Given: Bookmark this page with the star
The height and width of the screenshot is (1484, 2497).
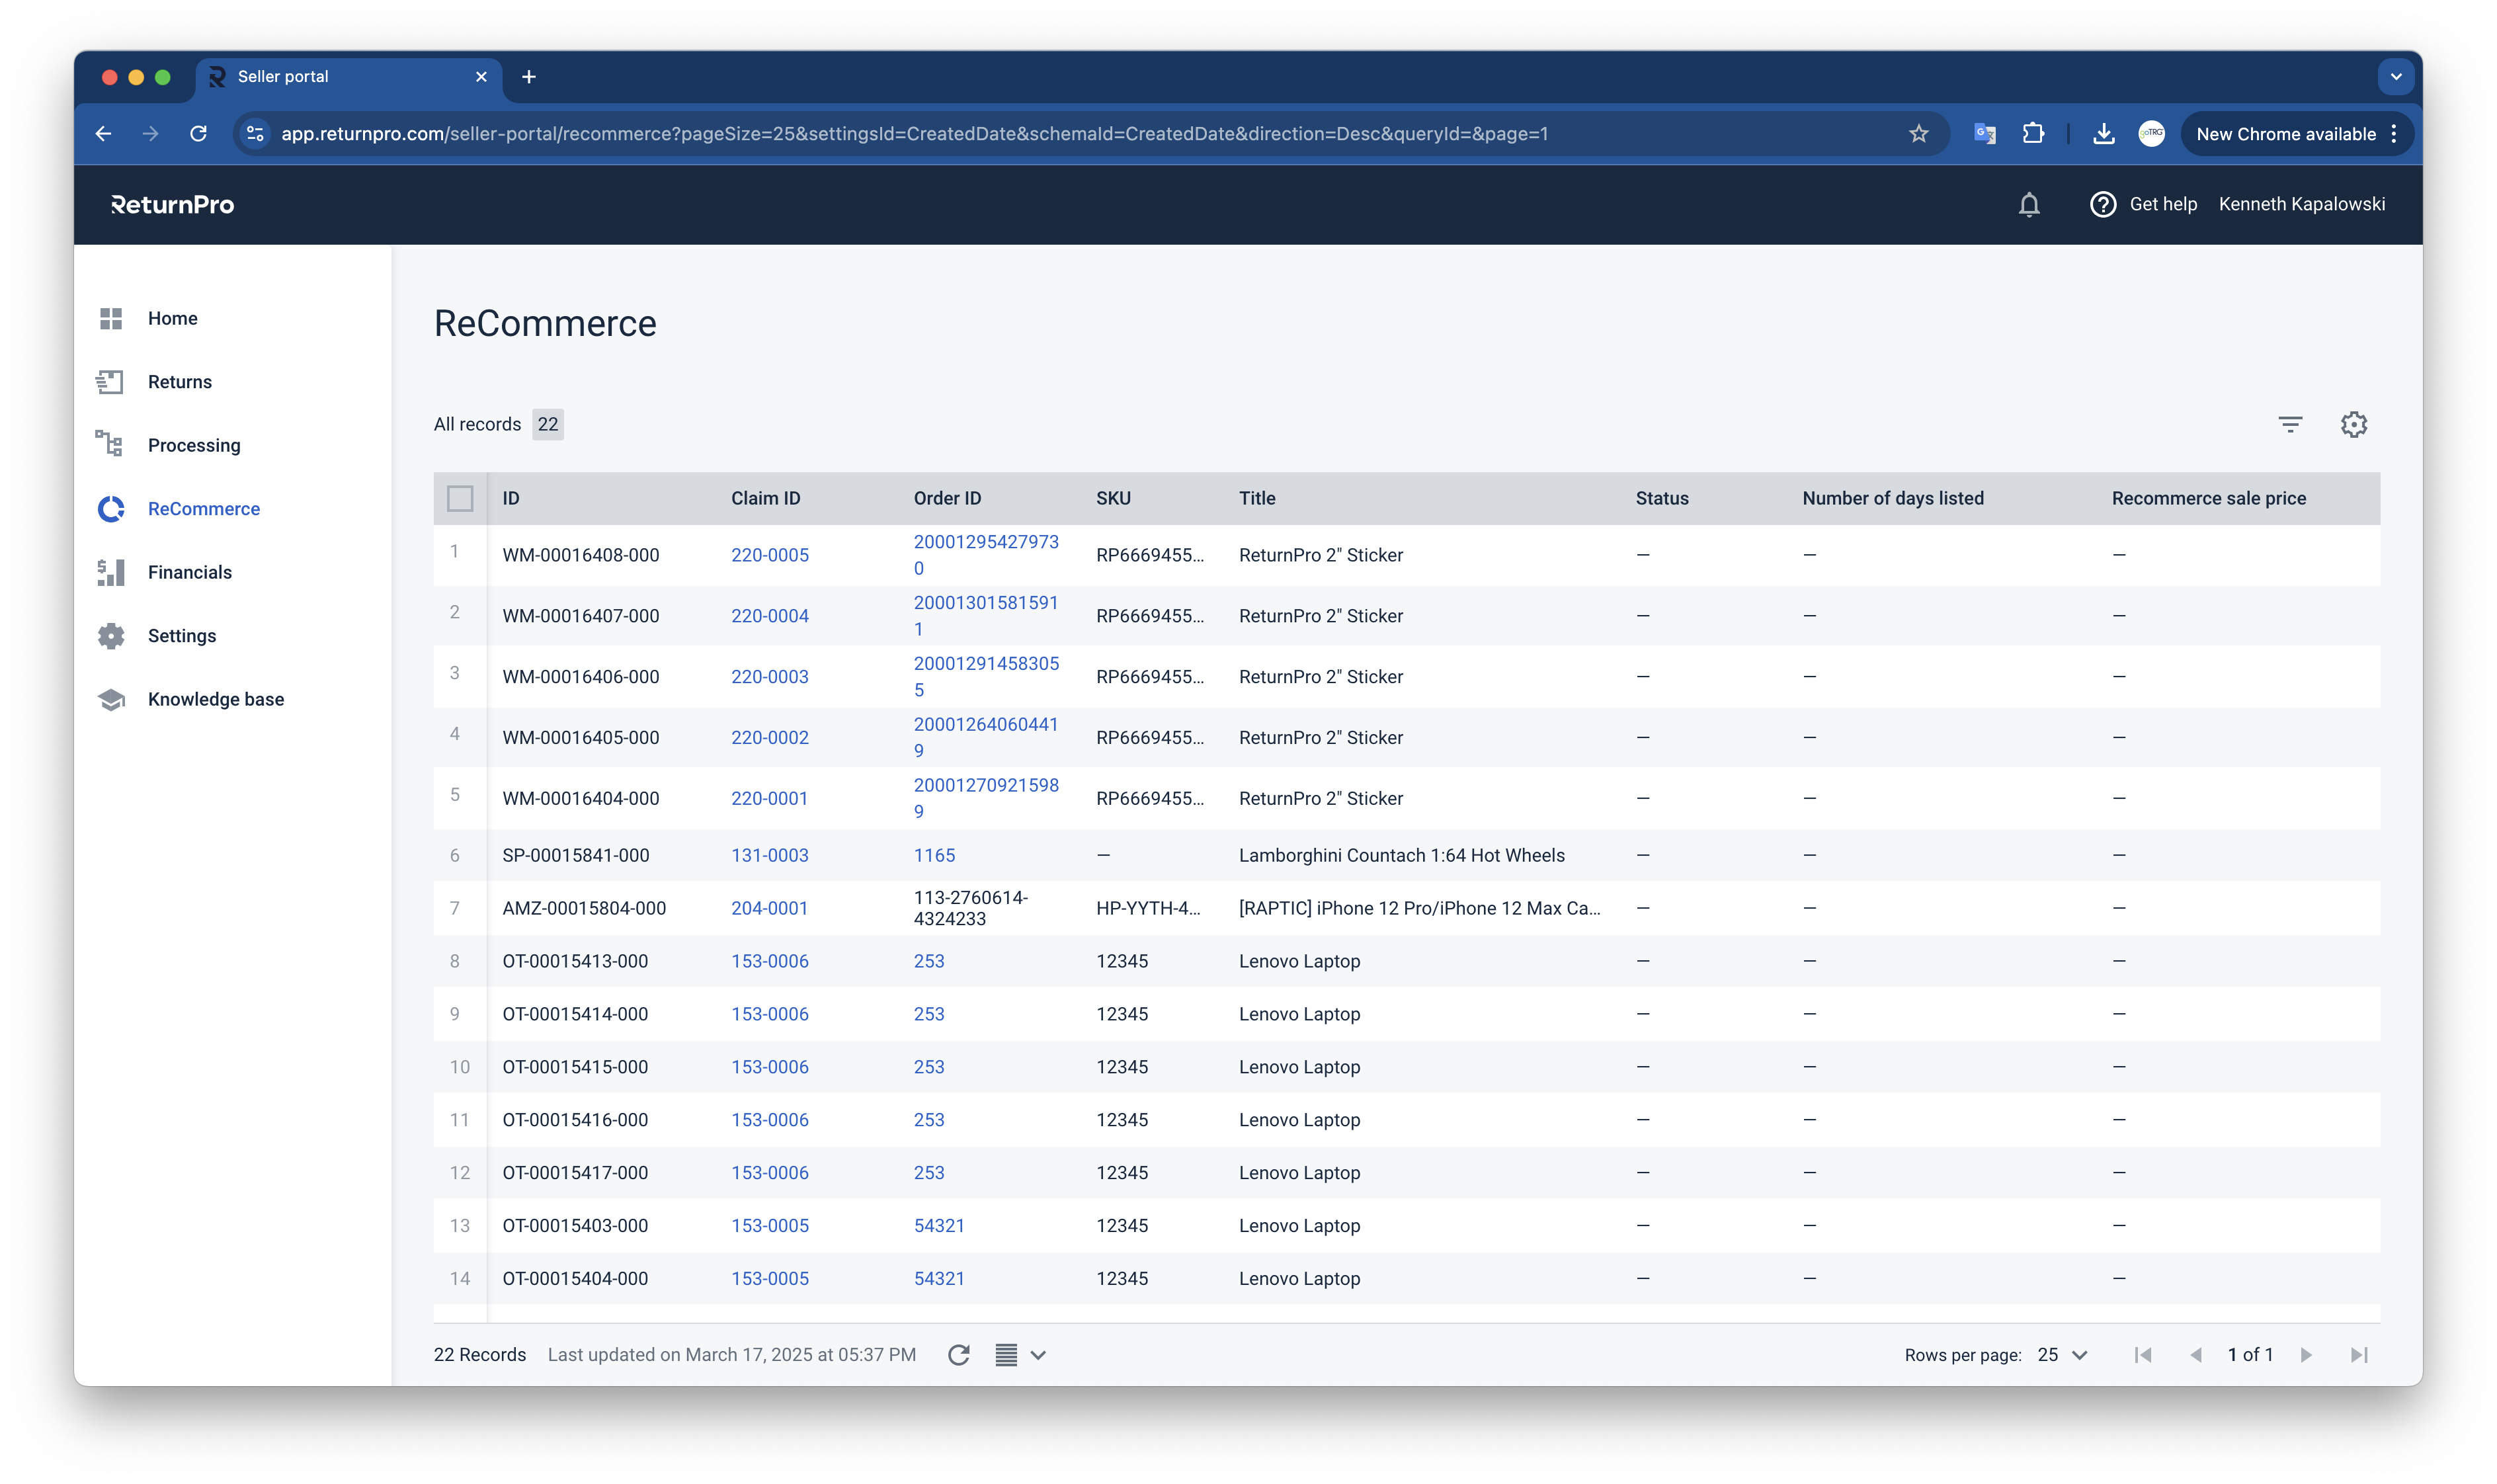Looking at the screenshot, I should (1918, 134).
